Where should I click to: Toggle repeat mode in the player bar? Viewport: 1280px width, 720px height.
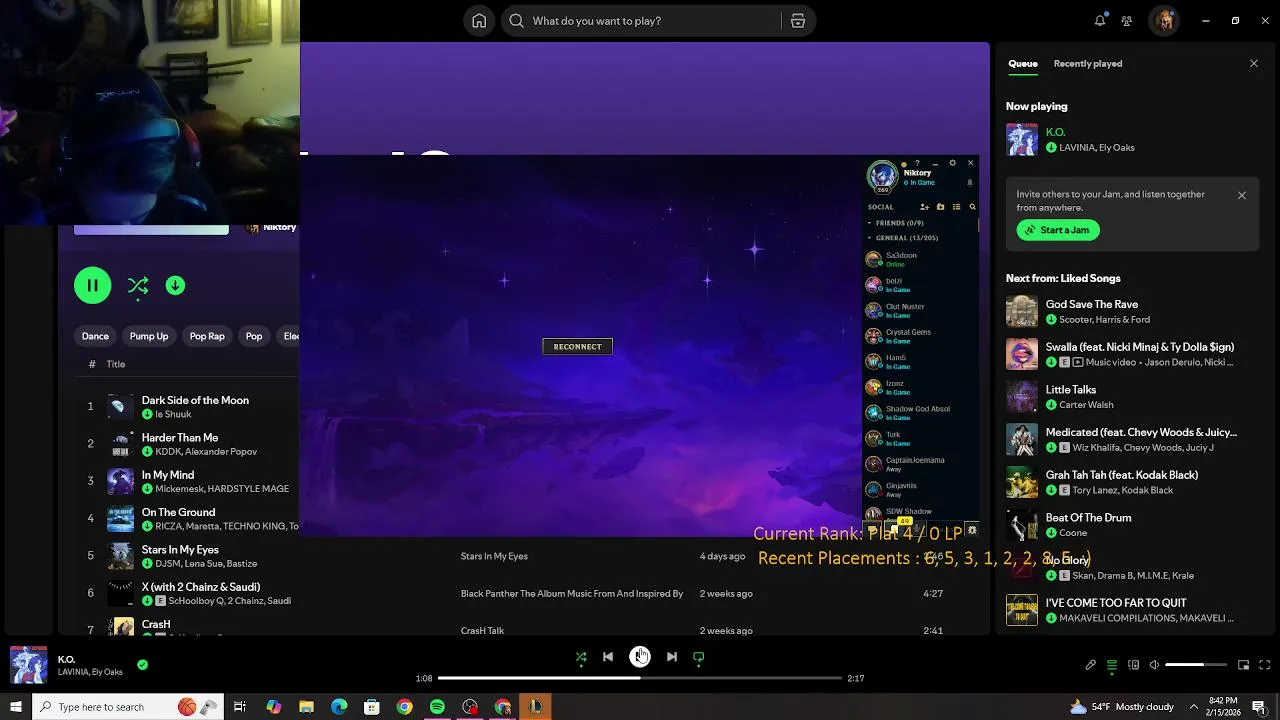click(699, 657)
